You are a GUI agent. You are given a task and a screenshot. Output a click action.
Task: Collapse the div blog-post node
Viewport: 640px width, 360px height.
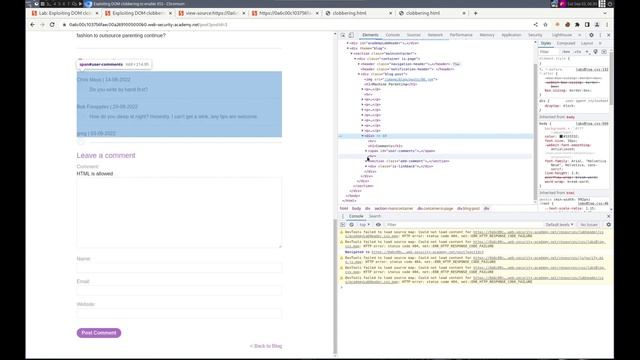coord(359,74)
